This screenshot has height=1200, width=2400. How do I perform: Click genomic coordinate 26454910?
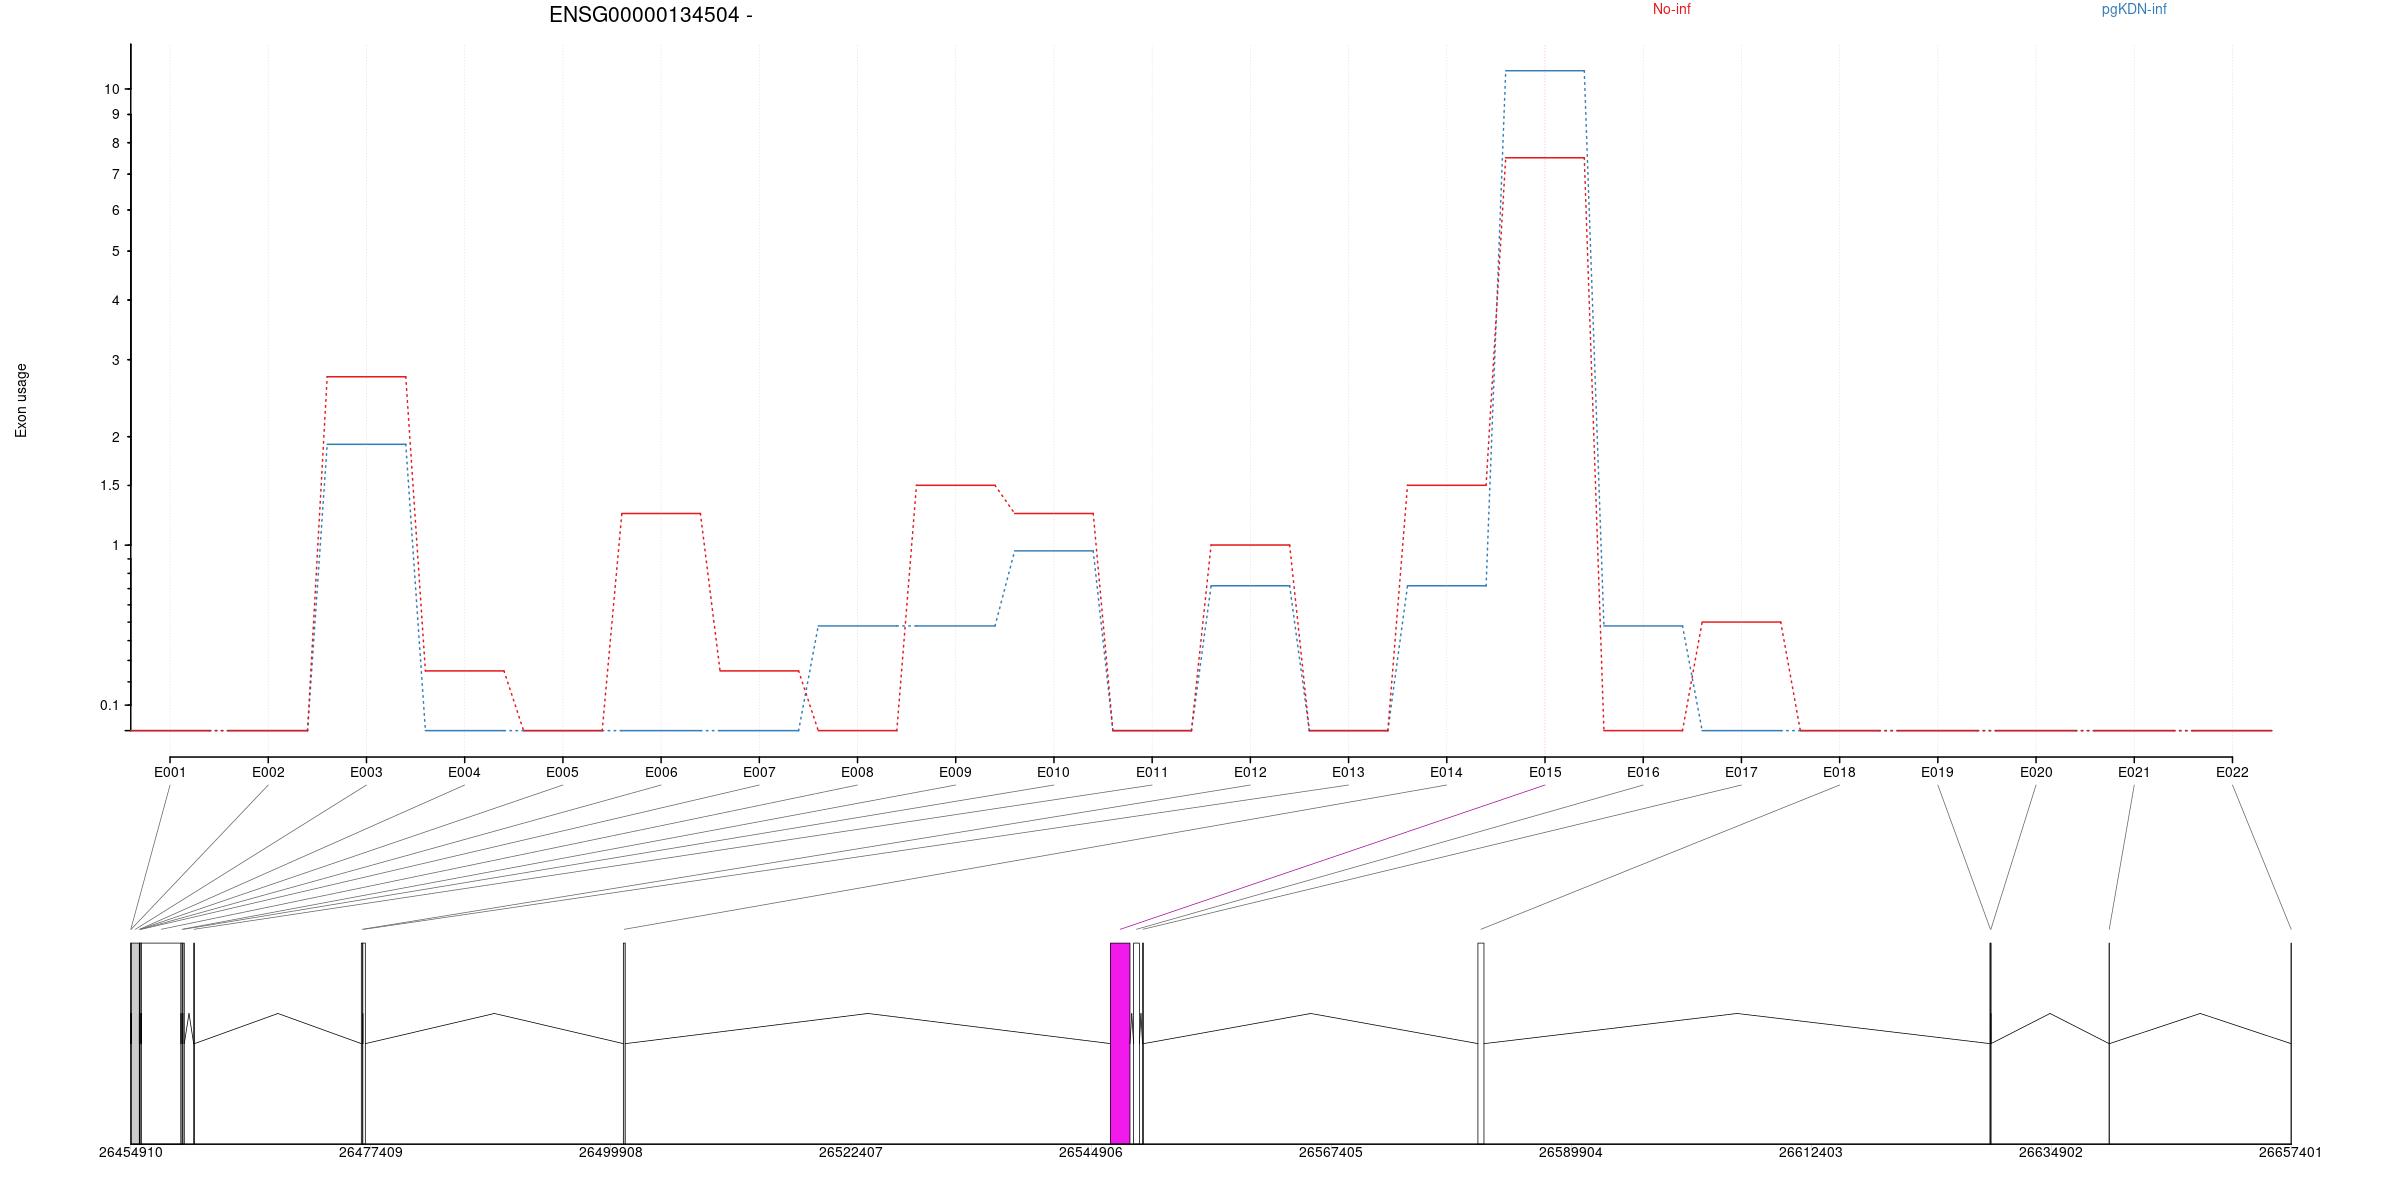(x=130, y=1152)
